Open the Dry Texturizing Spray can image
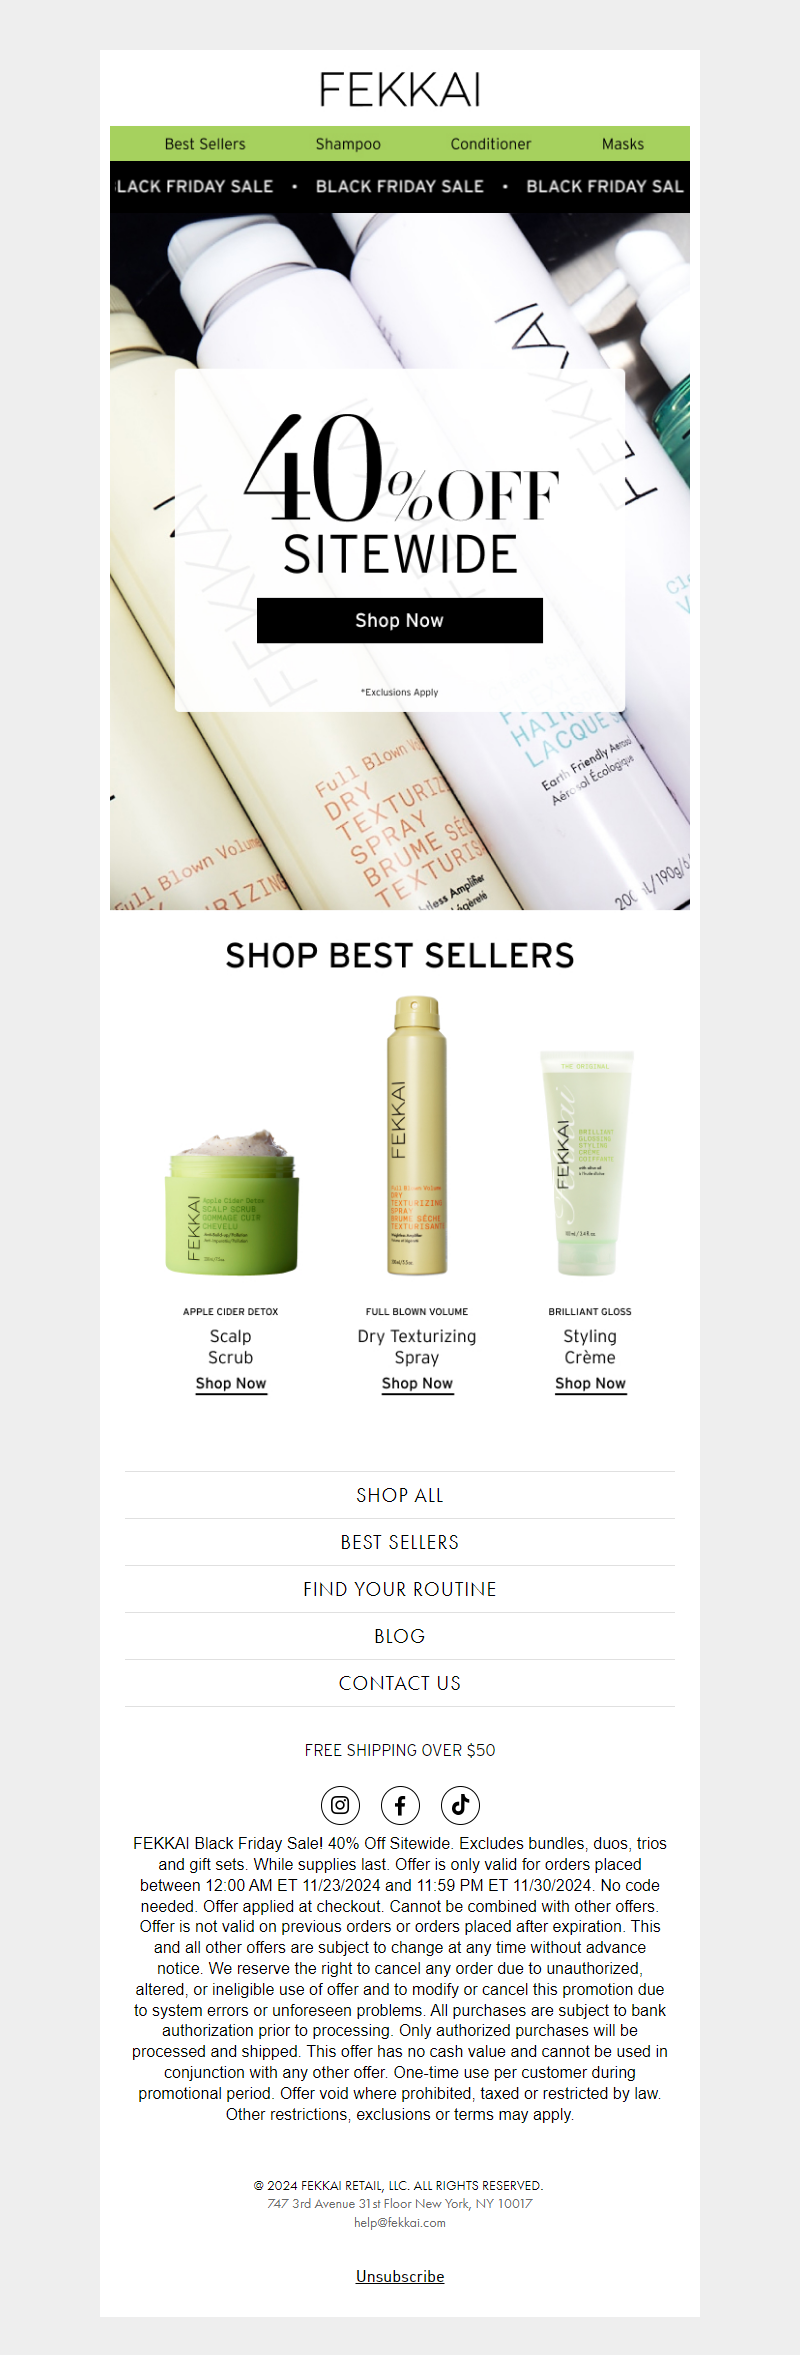The height and width of the screenshot is (2355, 800). [417, 1135]
